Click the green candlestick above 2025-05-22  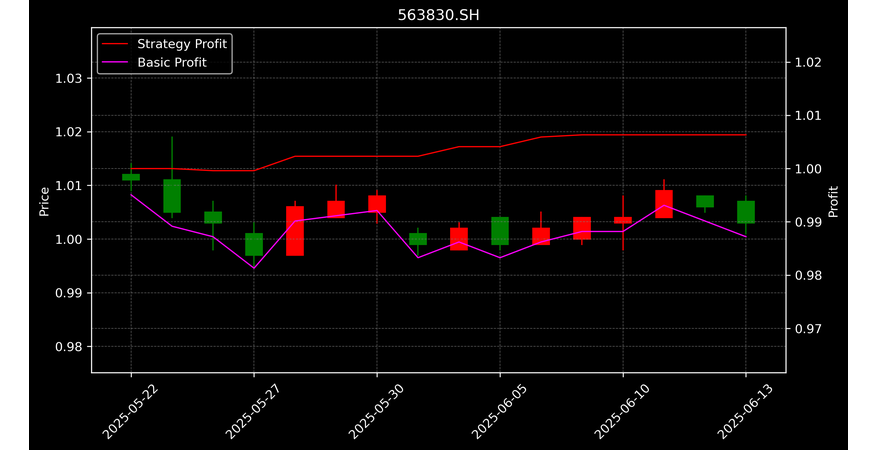pos(131,177)
